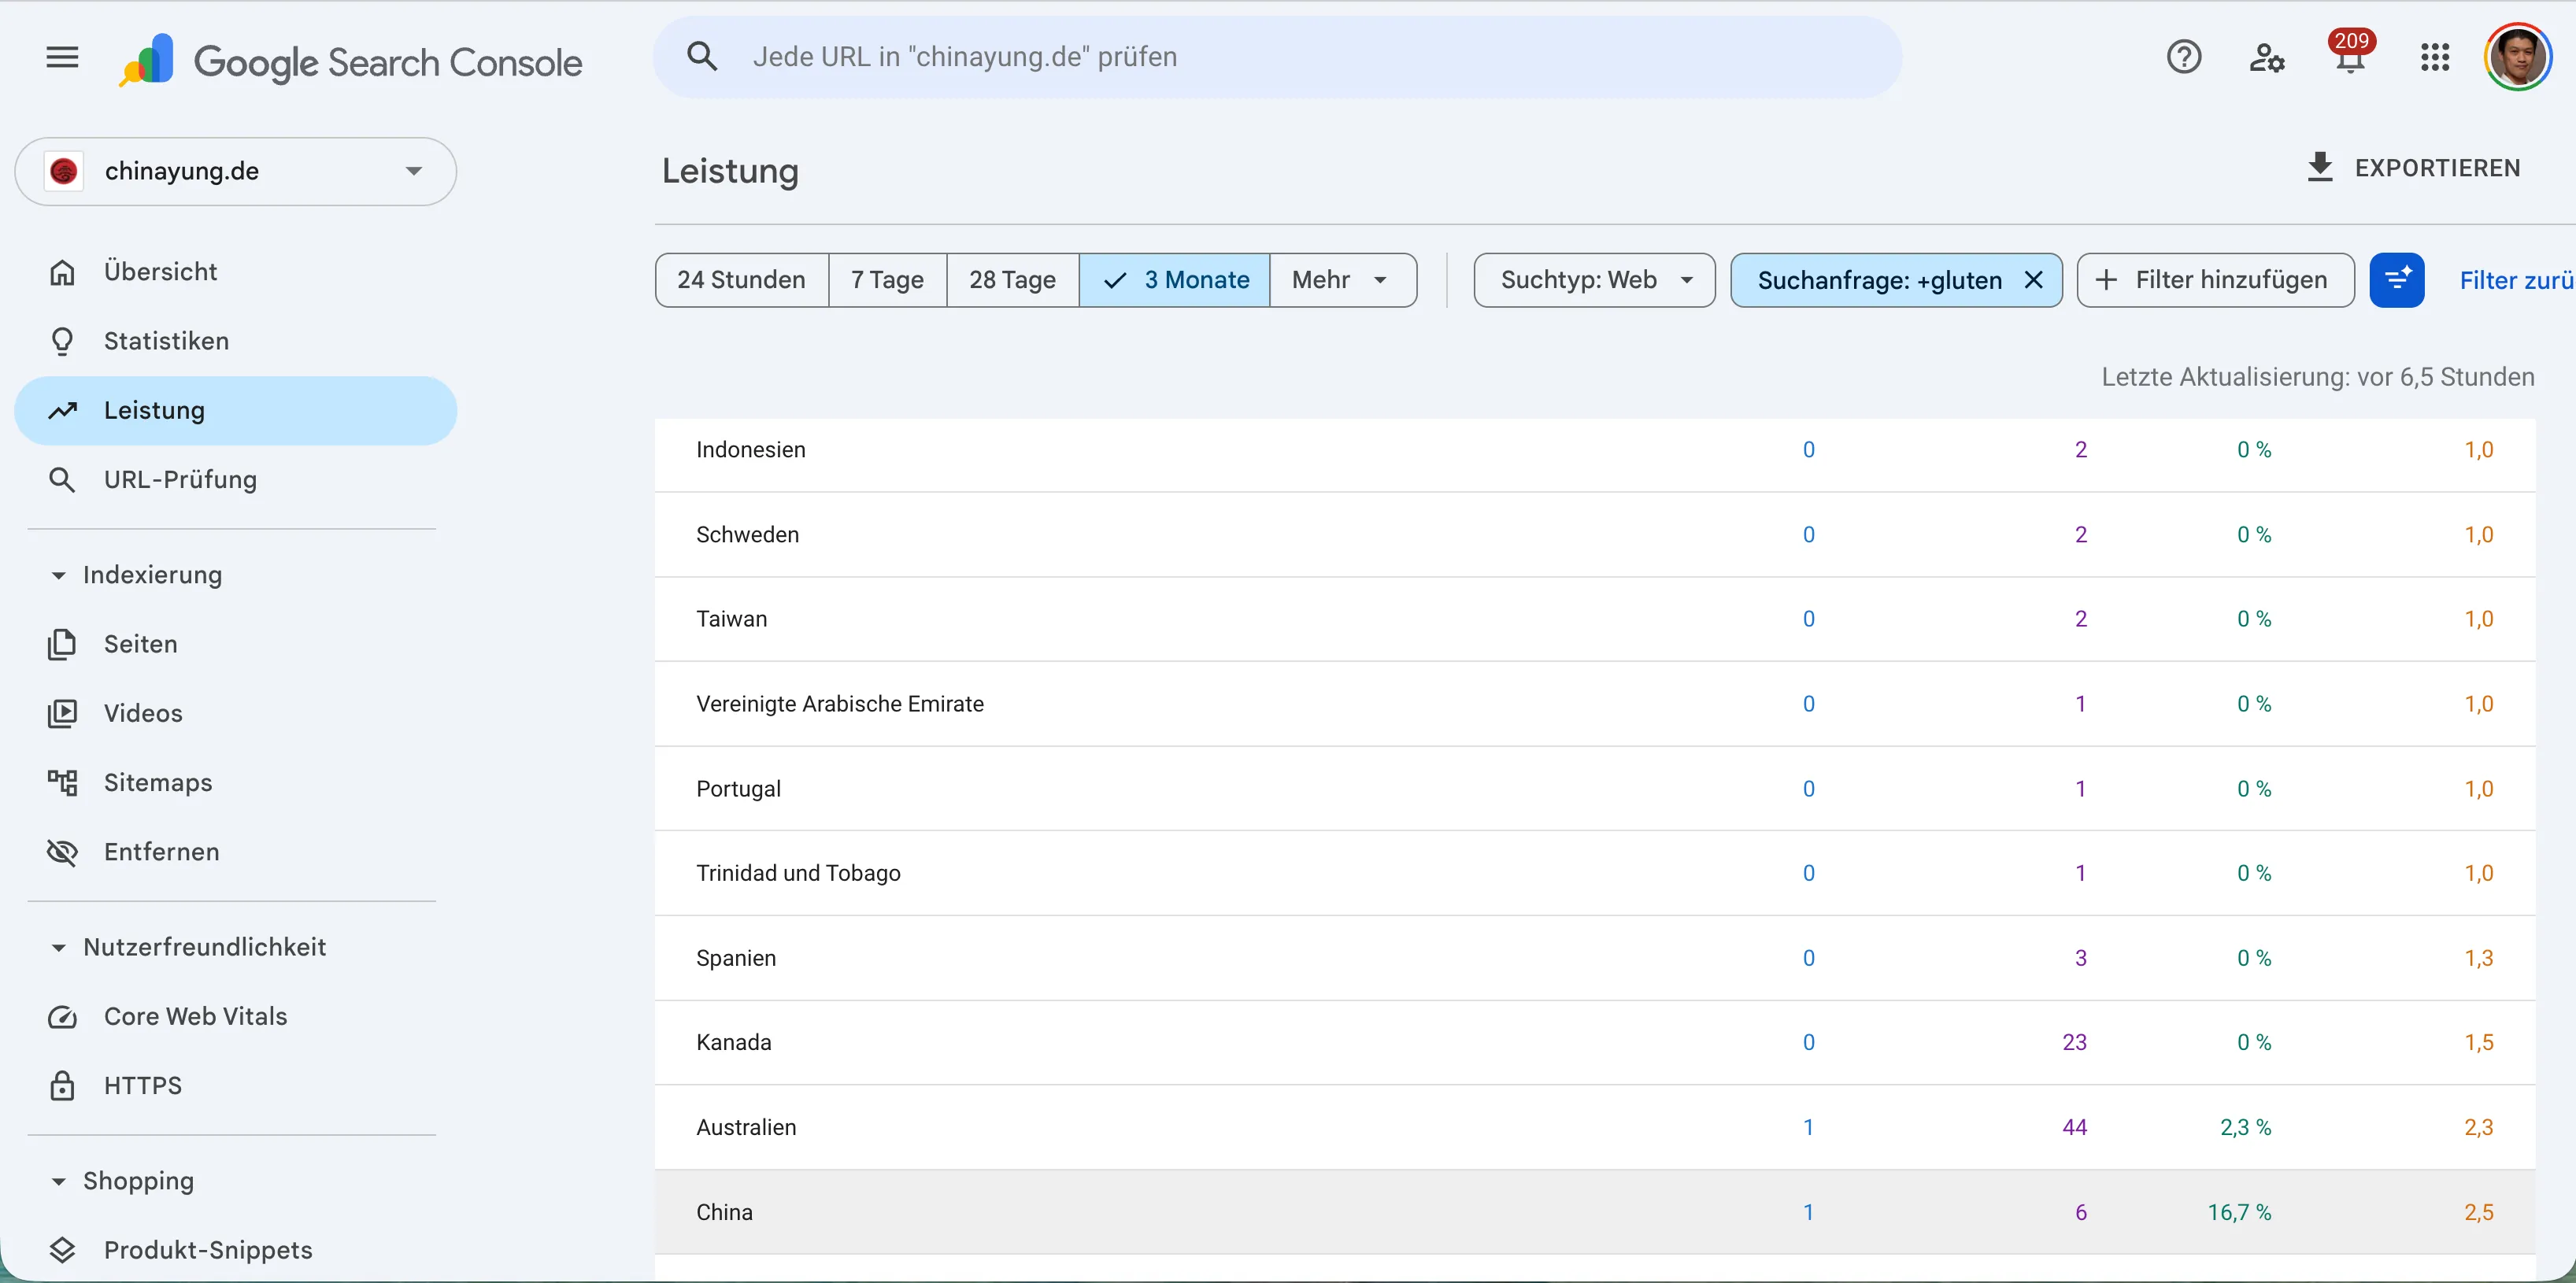Image resolution: width=2576 pixels, height=1283 pixels.
Task: Open URL-Prüfung in the sidebar
Action: coord(236,480)
